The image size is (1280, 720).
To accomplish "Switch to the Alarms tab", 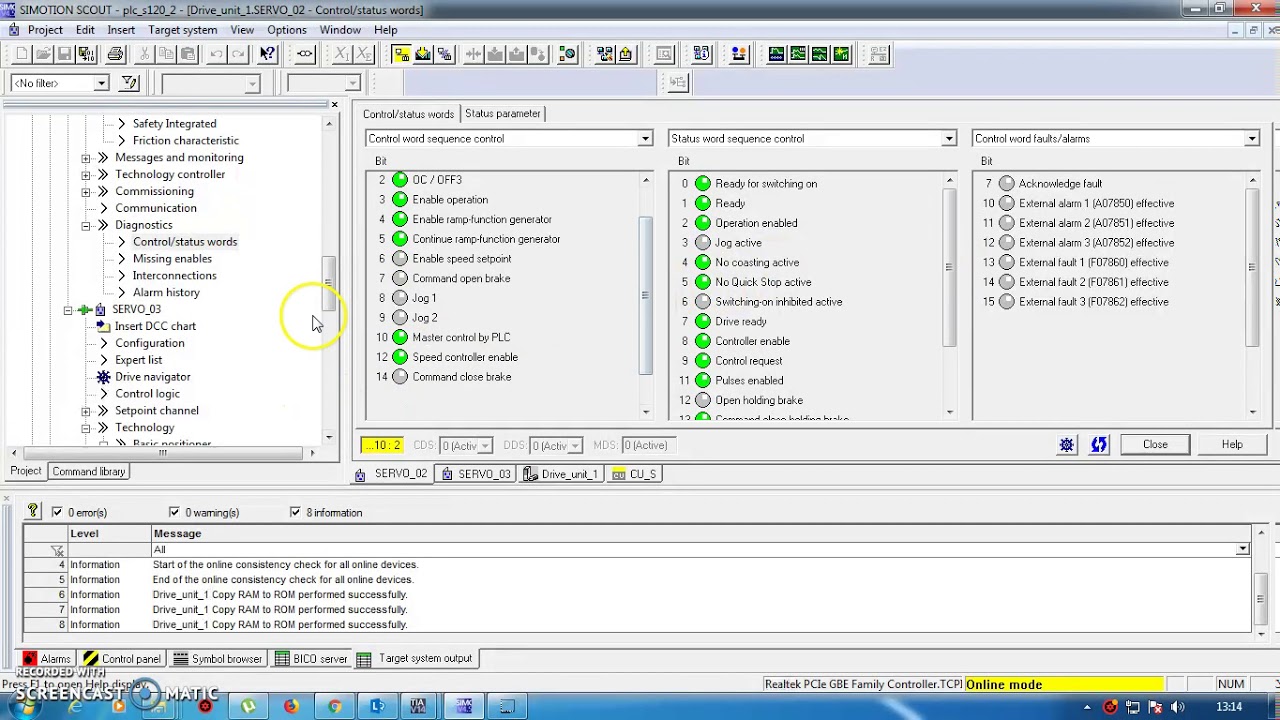I will 47,659.
